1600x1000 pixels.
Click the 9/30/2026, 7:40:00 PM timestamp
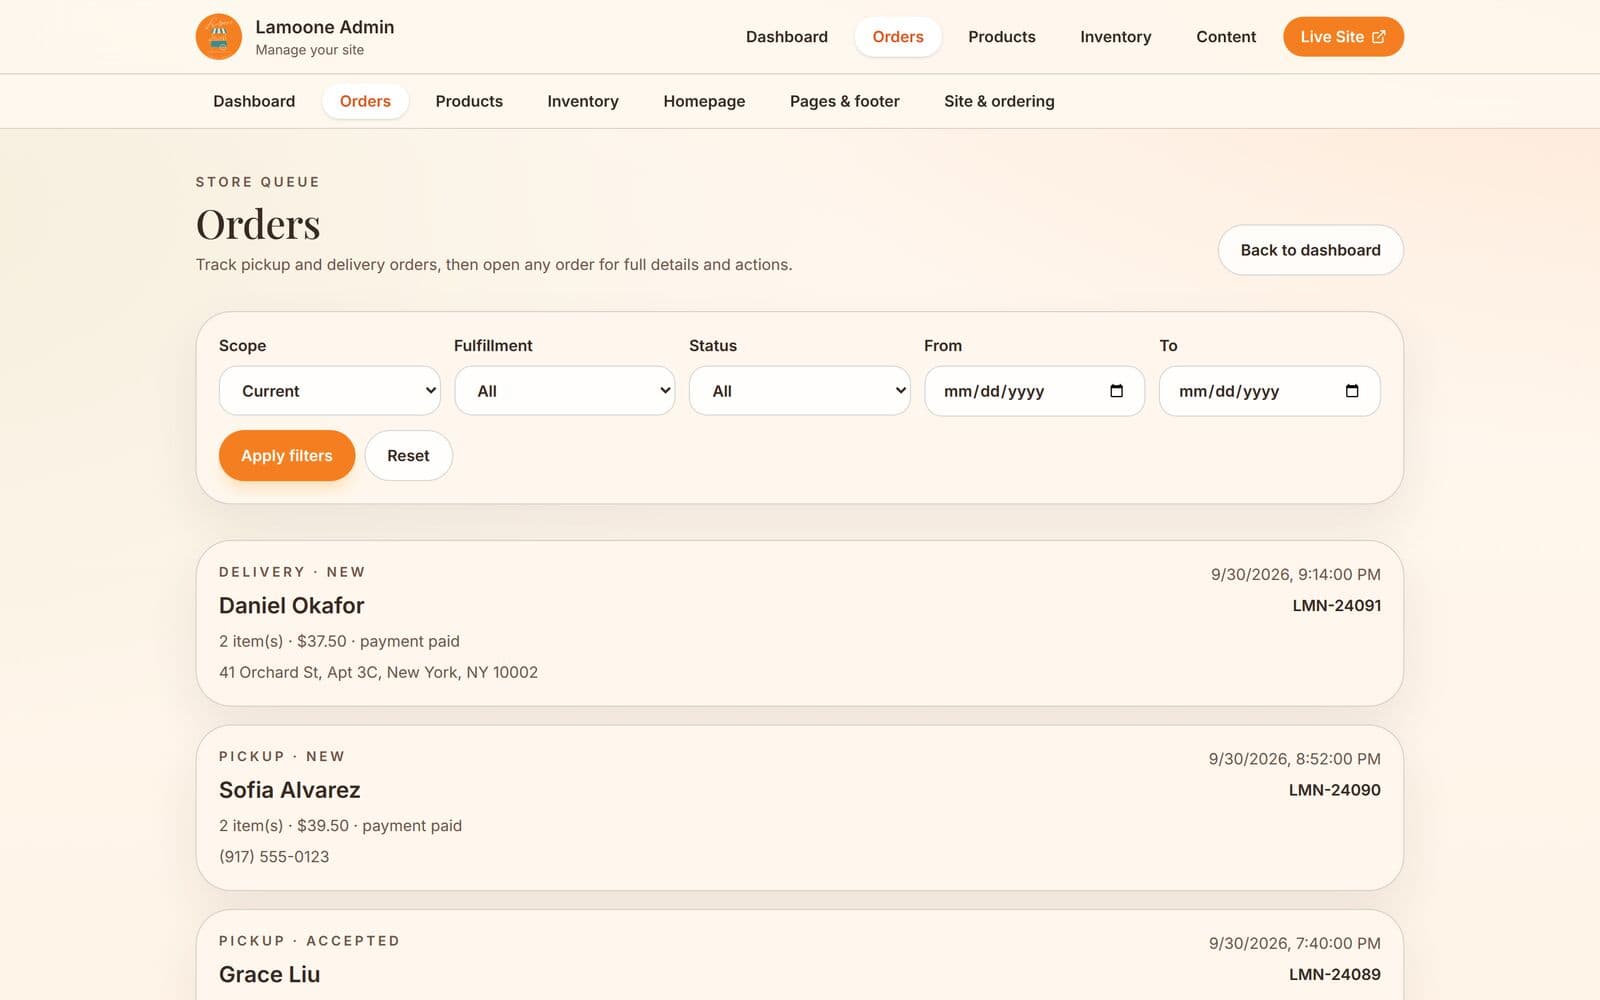(x=1294, y=943)
